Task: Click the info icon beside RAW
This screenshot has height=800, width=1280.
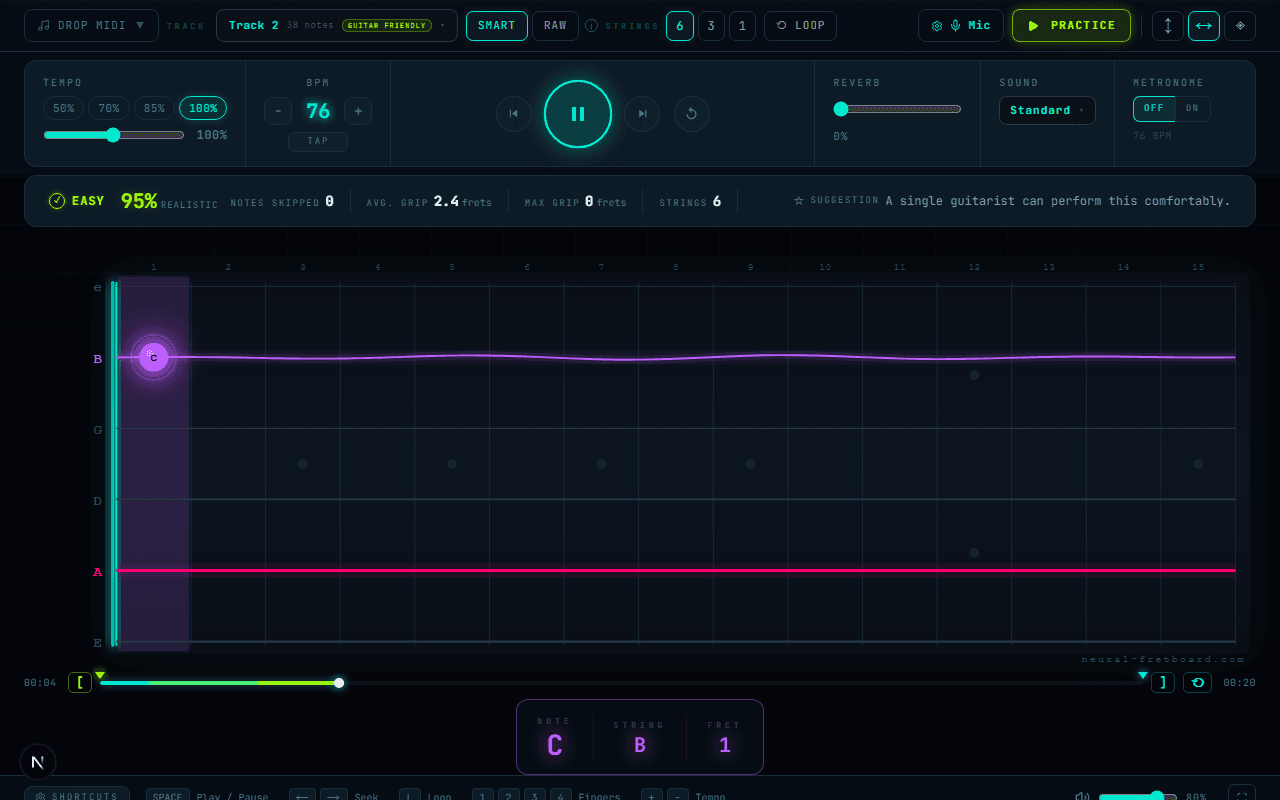Action: tap(592, 26)
